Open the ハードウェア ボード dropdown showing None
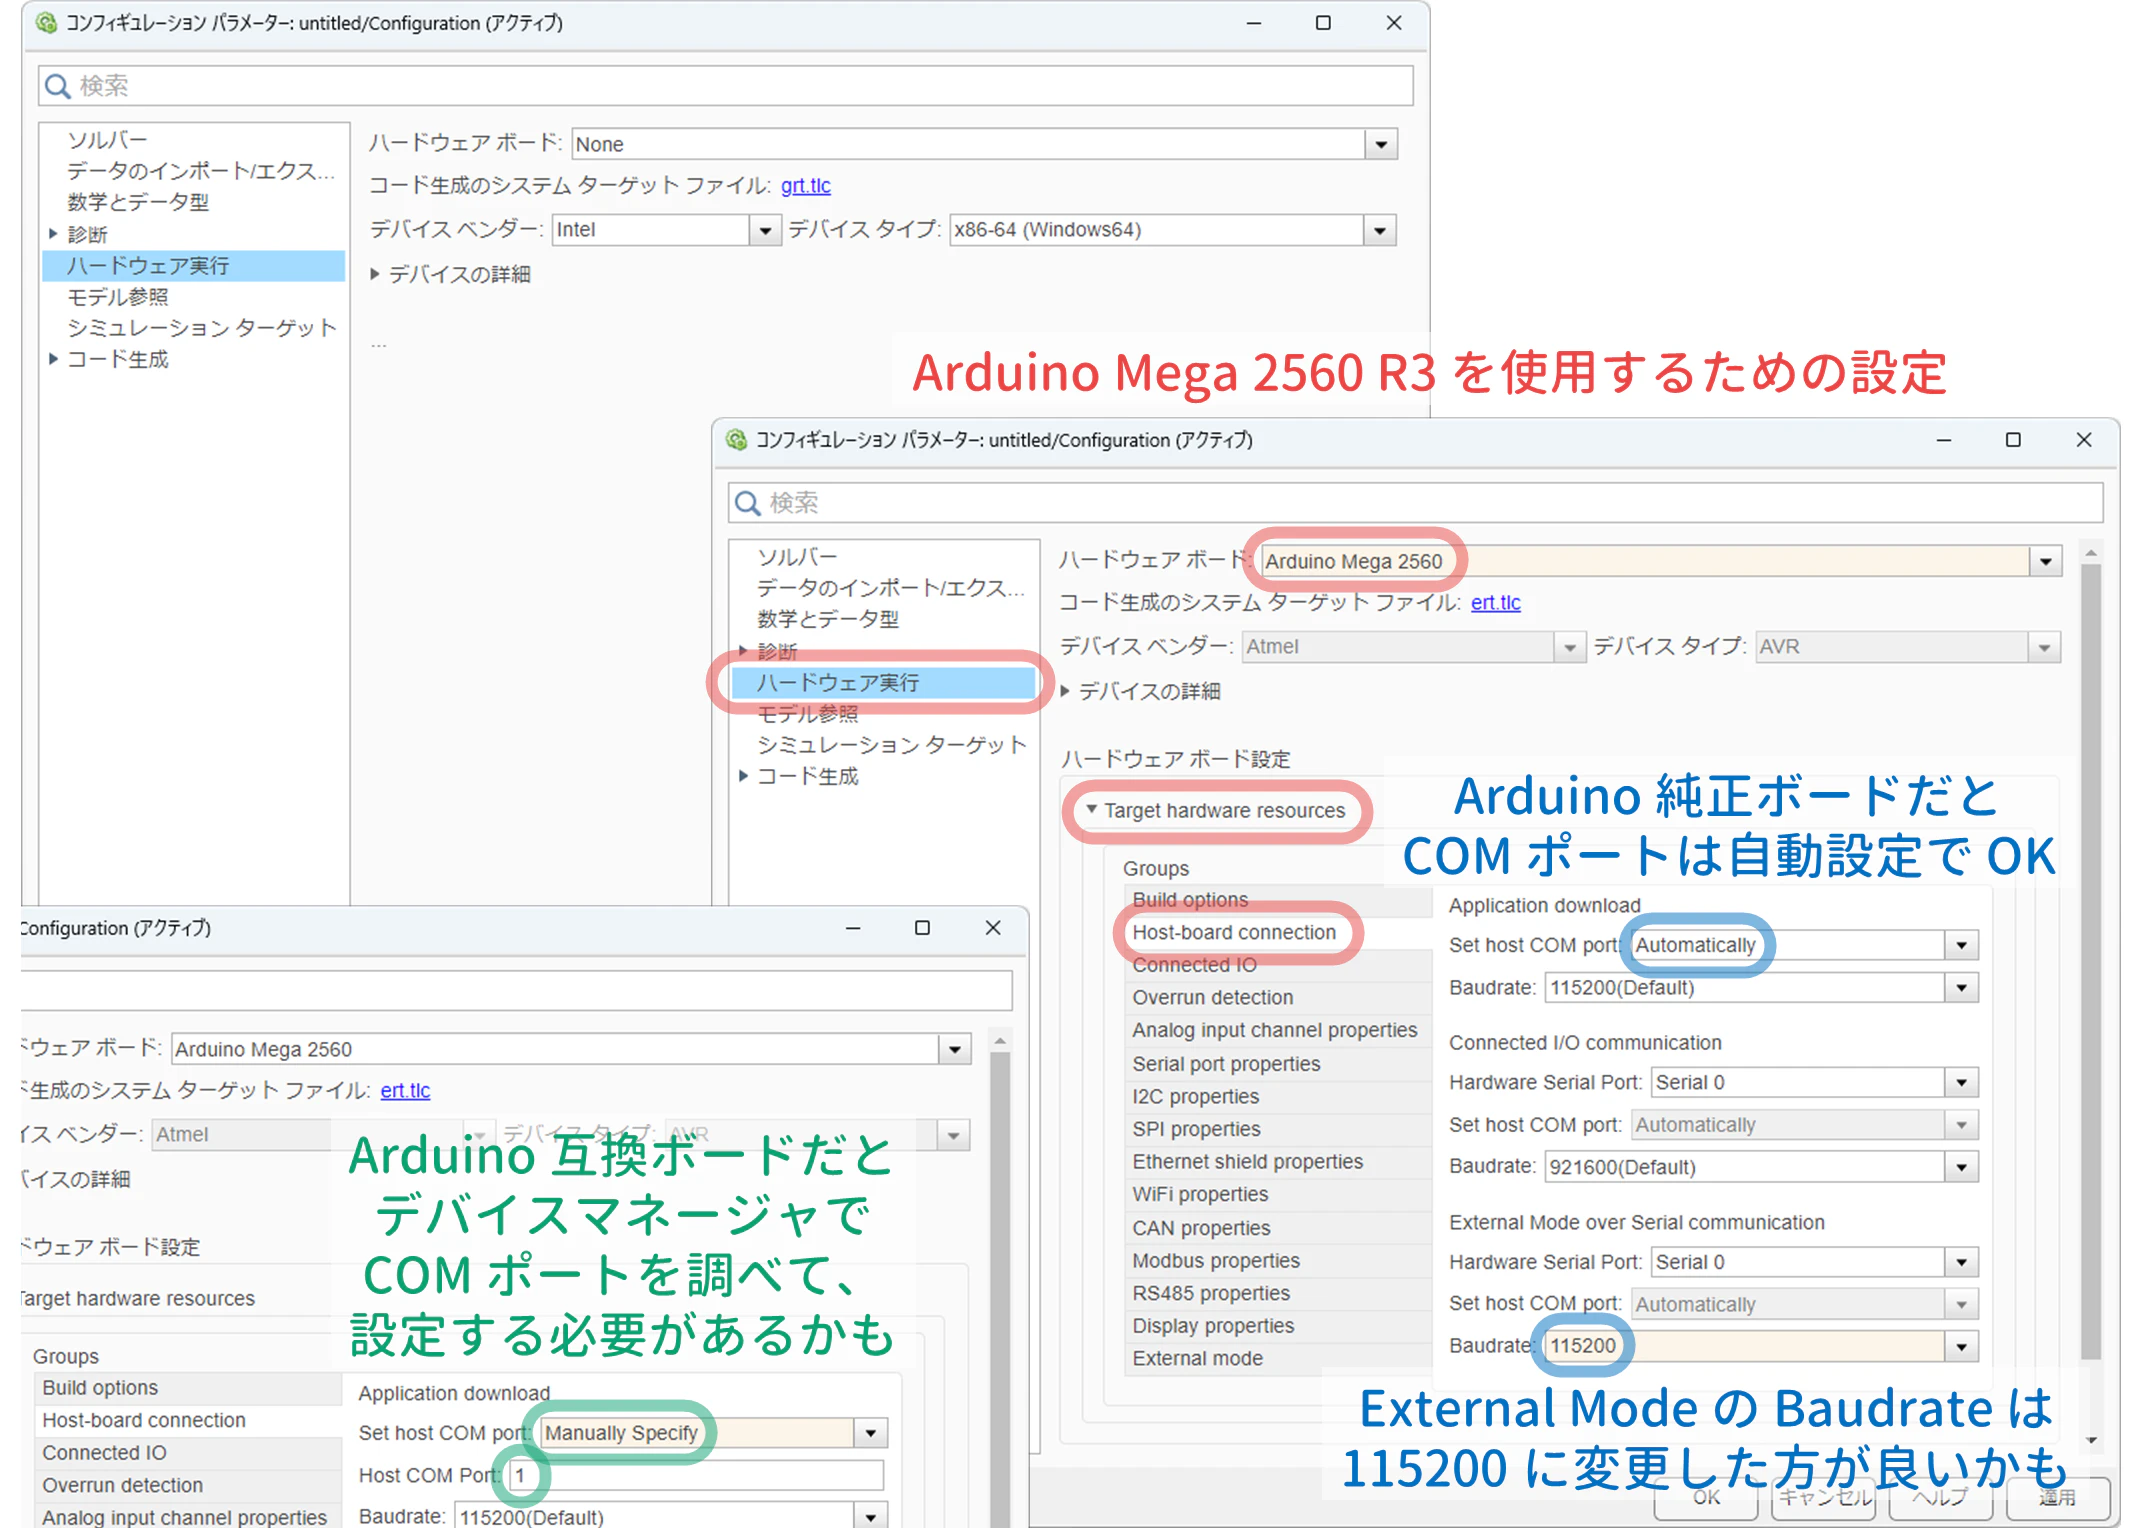The width and height of the screenshot is (2142, 1531). pyautogui.click(x=1380, y=144)
